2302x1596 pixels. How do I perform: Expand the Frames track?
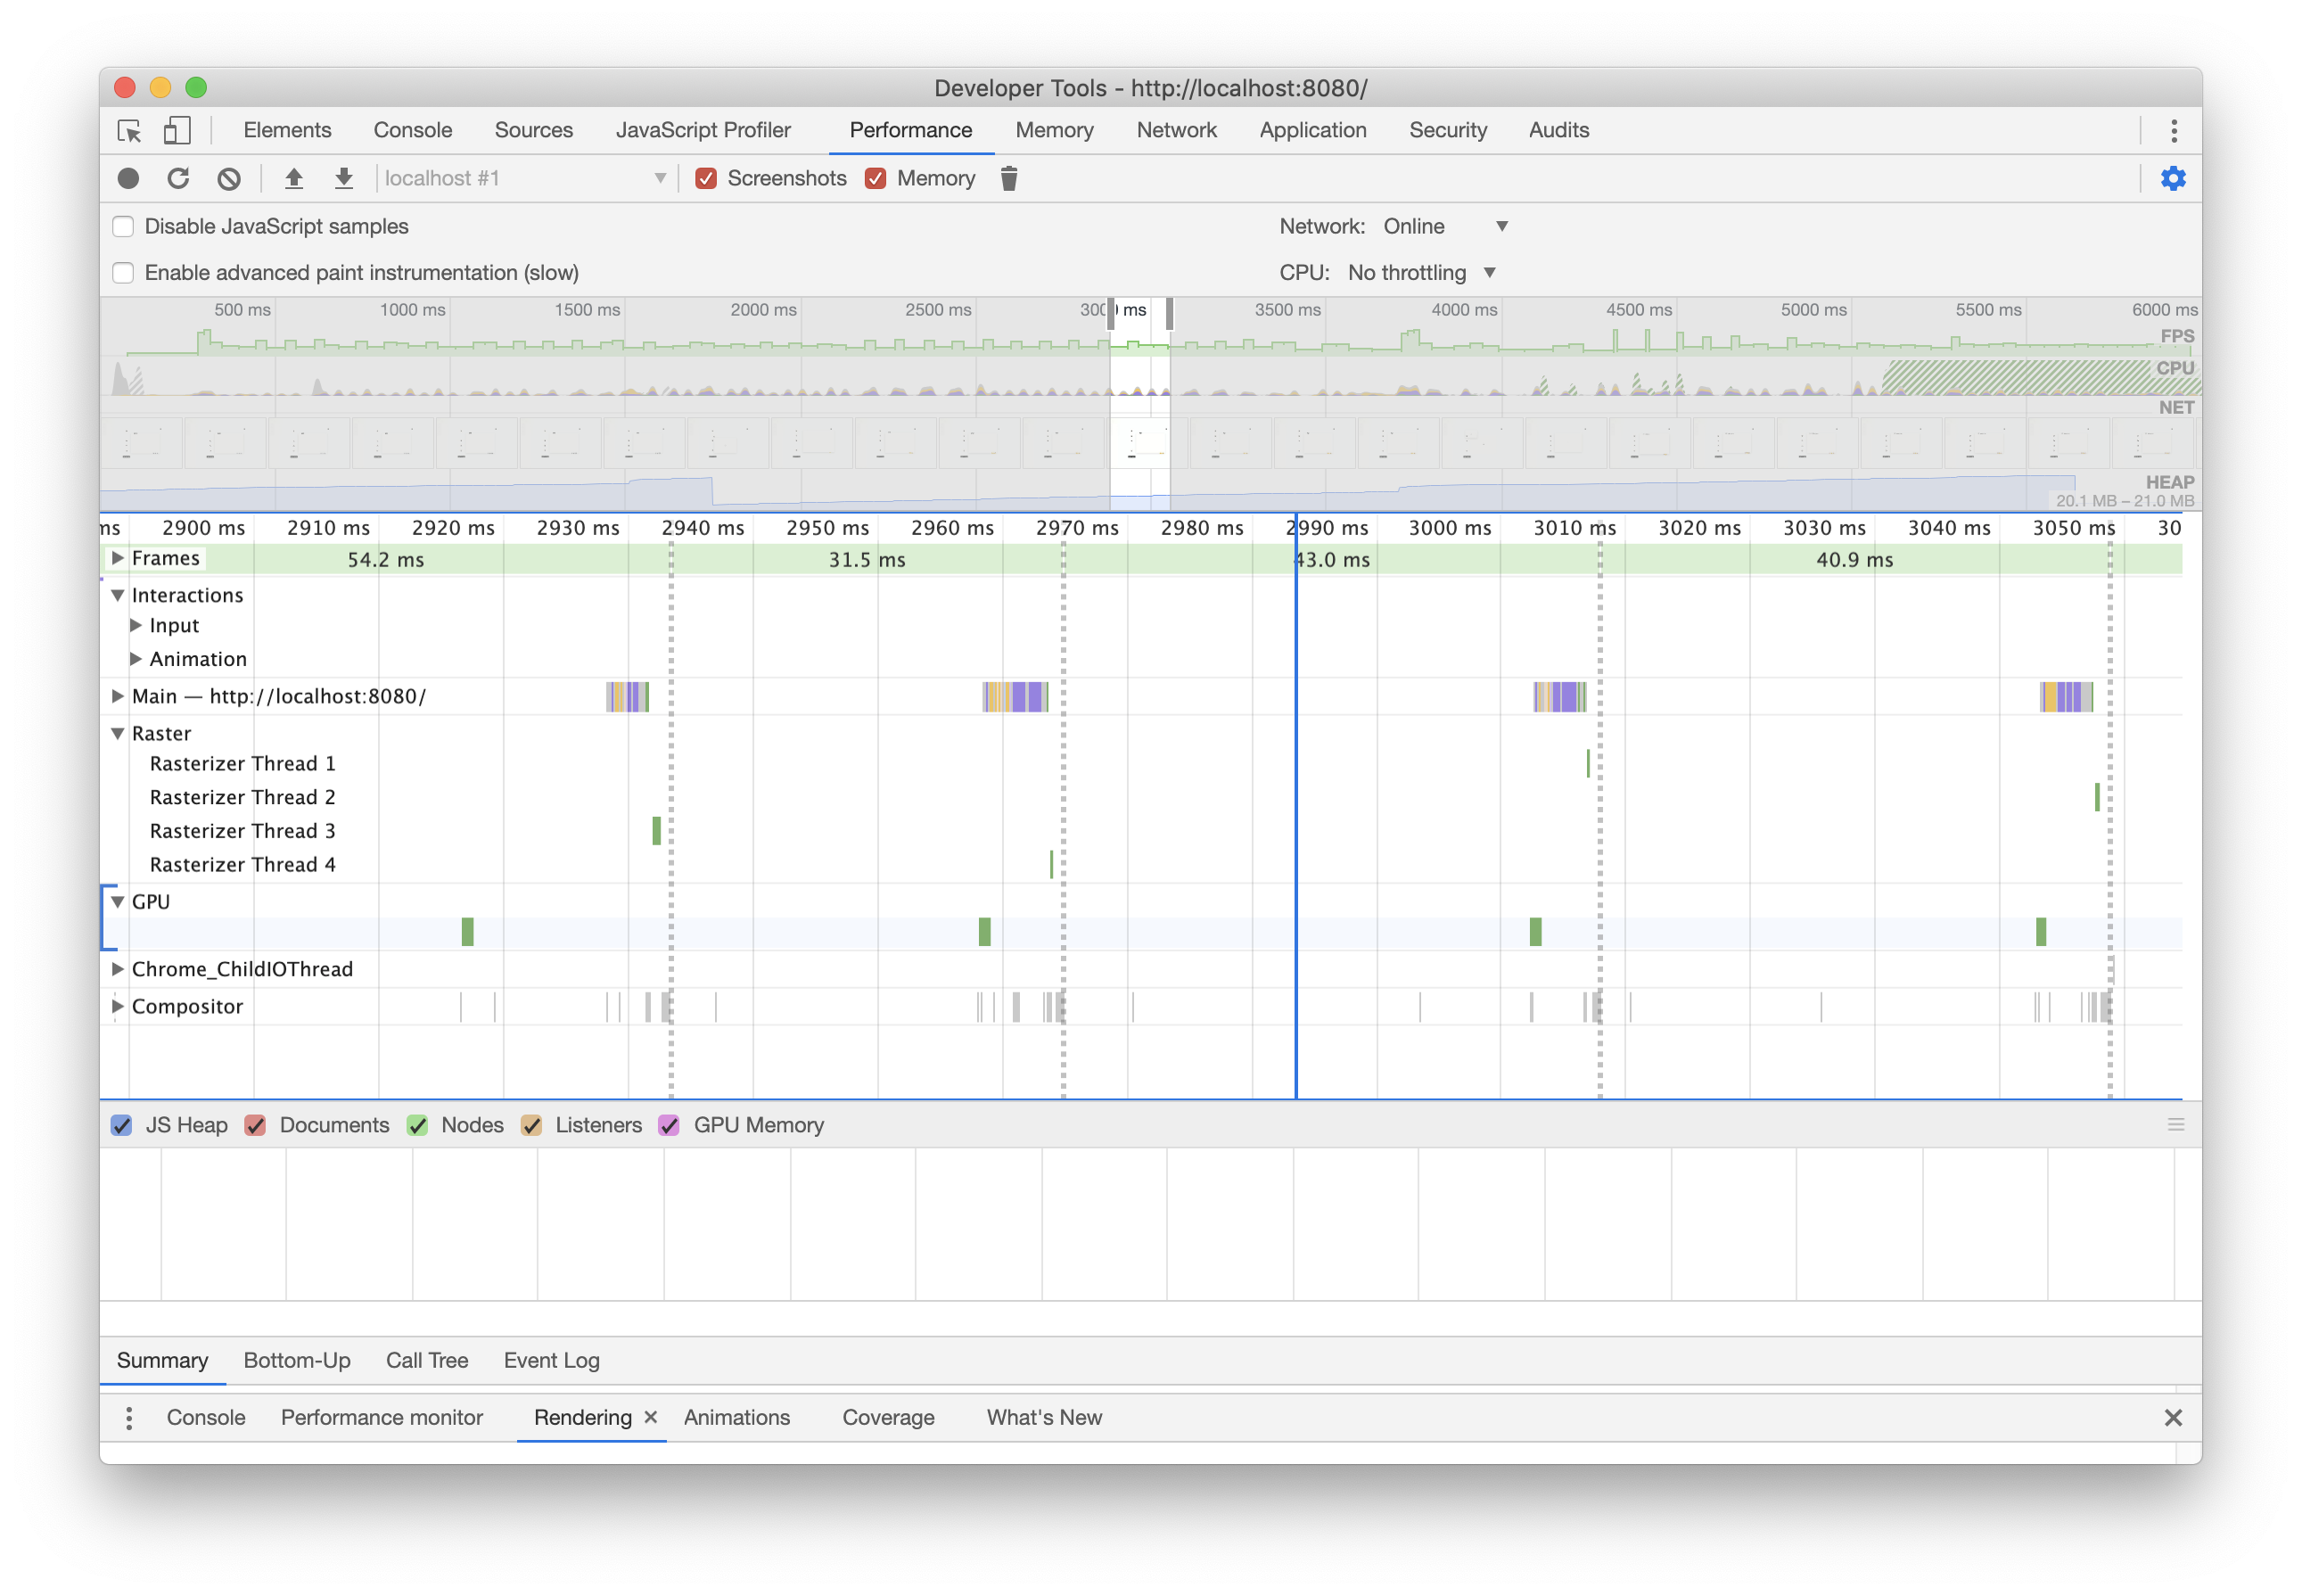pos(118,557)
